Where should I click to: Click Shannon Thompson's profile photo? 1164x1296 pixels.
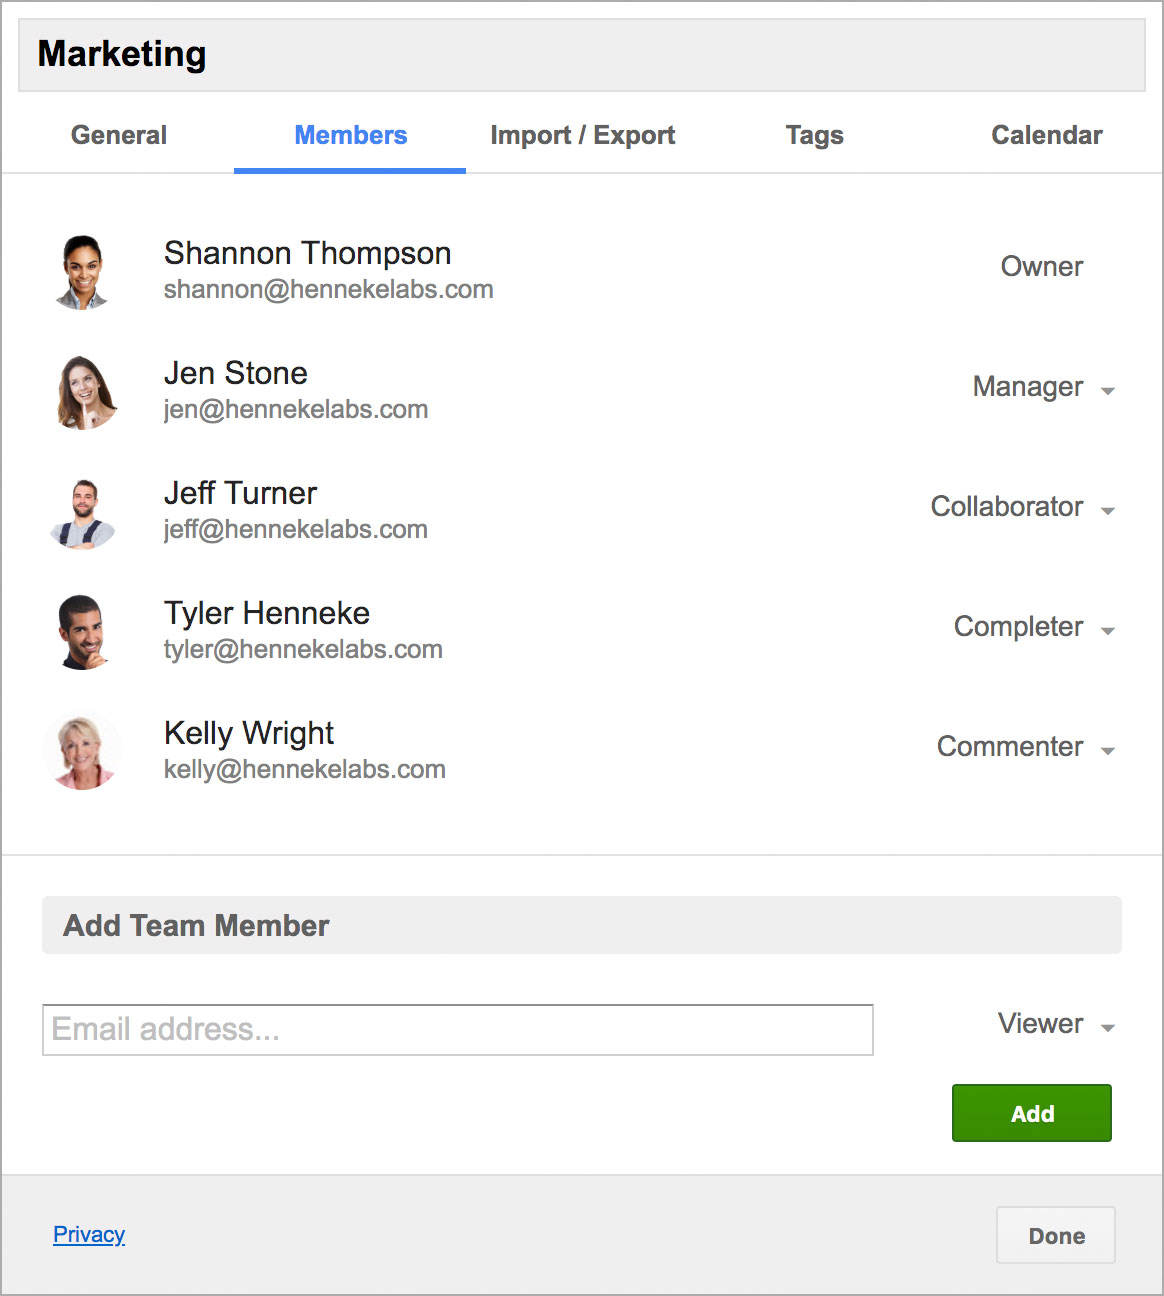point(82,272)
